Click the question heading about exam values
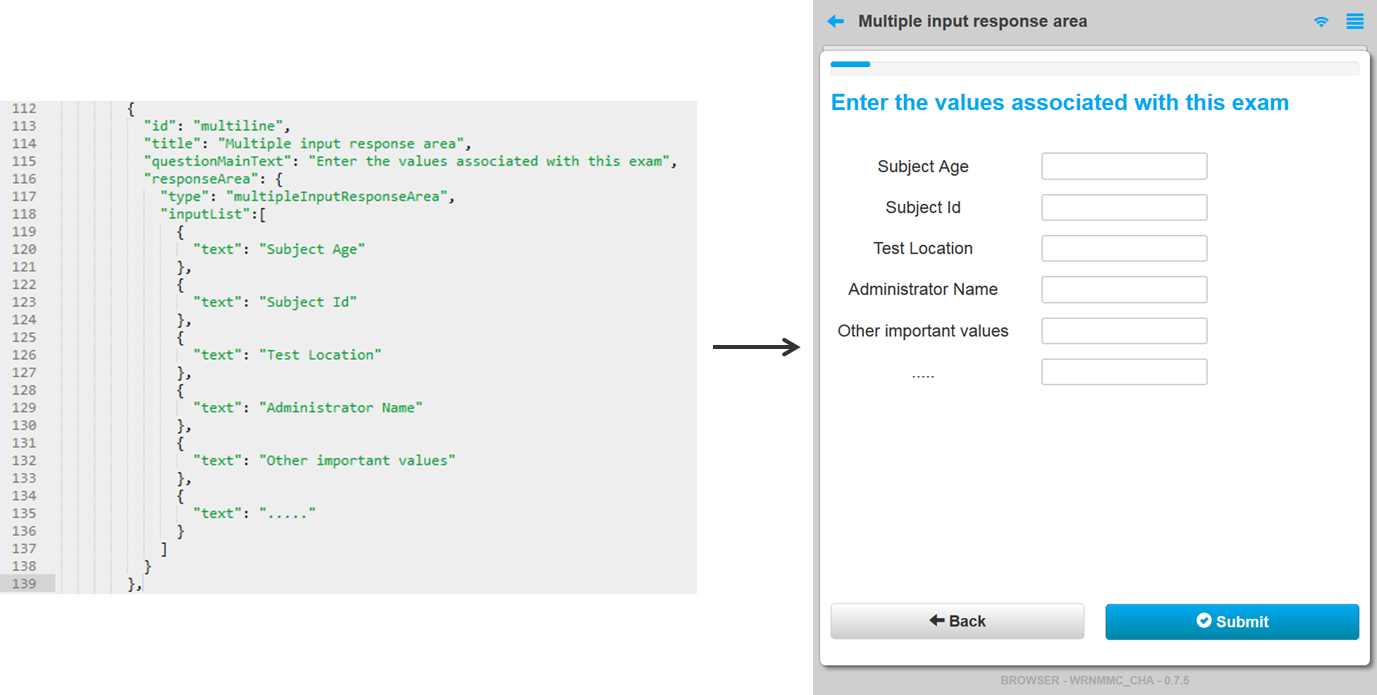 (x=1059, y=102)
